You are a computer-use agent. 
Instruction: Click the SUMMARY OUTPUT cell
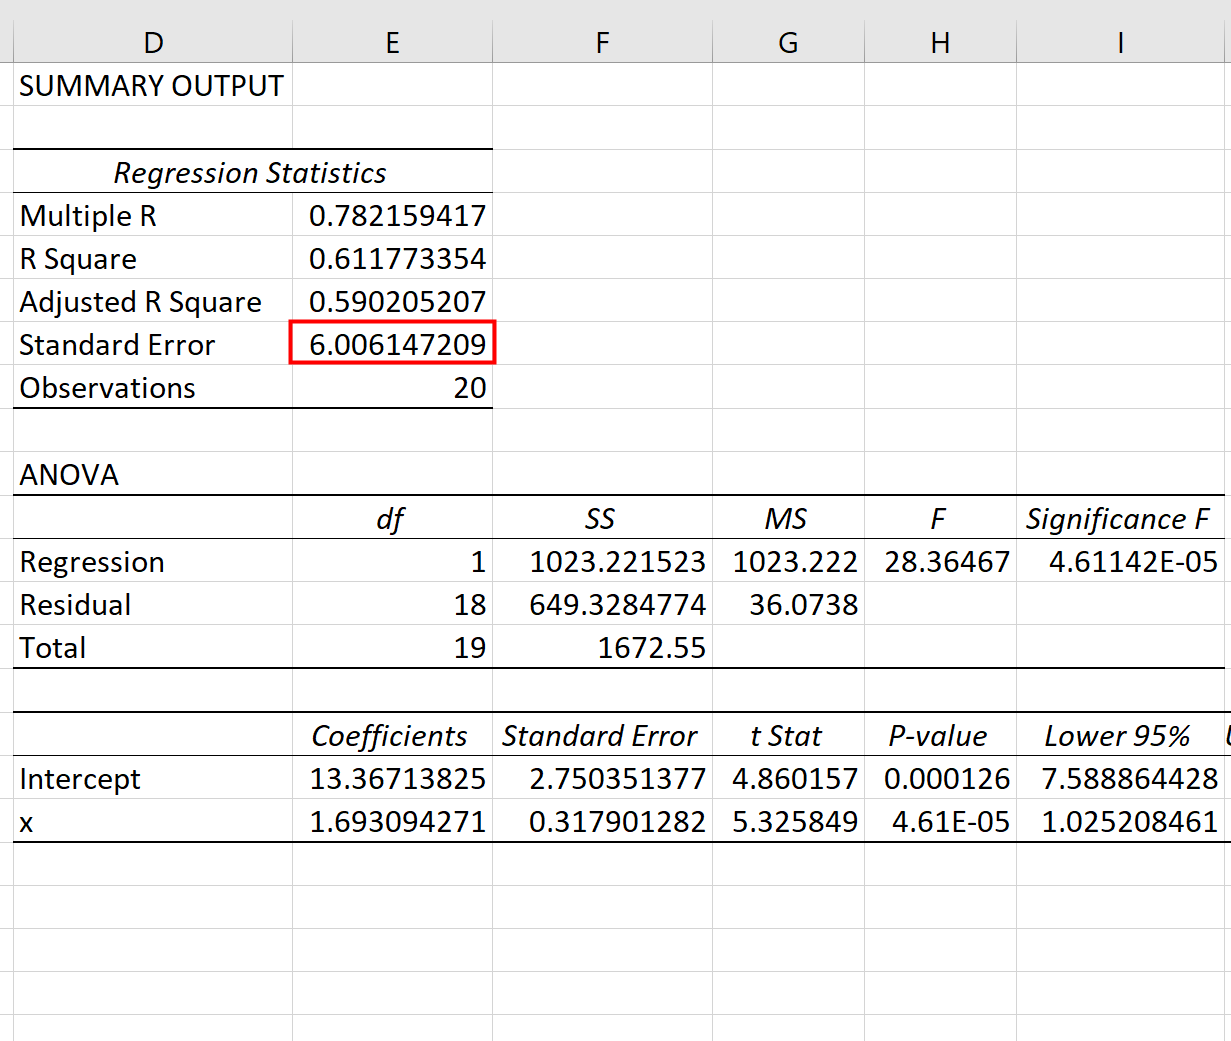click(150, 86)
